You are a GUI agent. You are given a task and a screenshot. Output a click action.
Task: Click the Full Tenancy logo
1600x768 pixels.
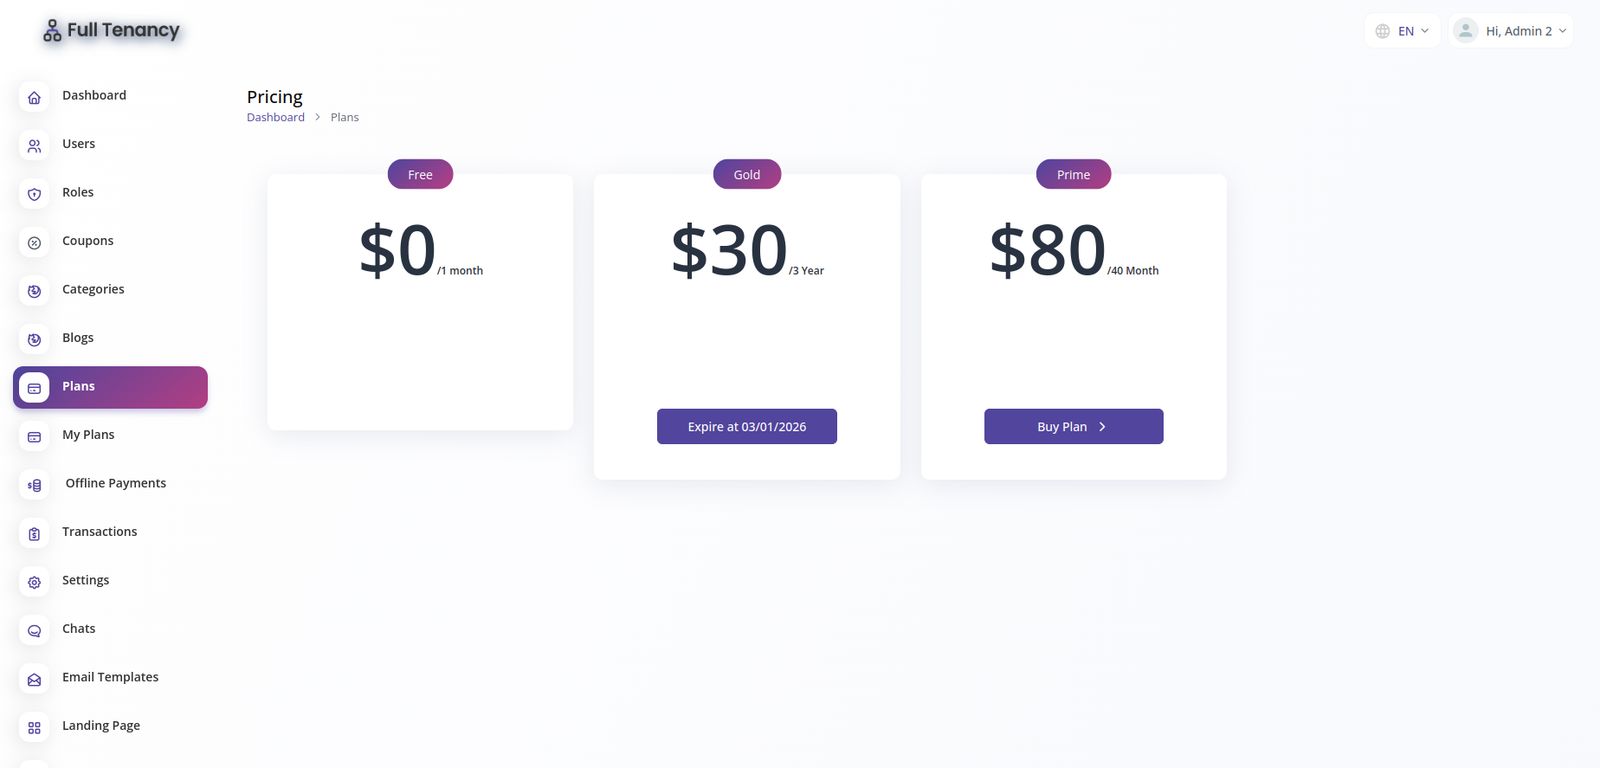111,31
